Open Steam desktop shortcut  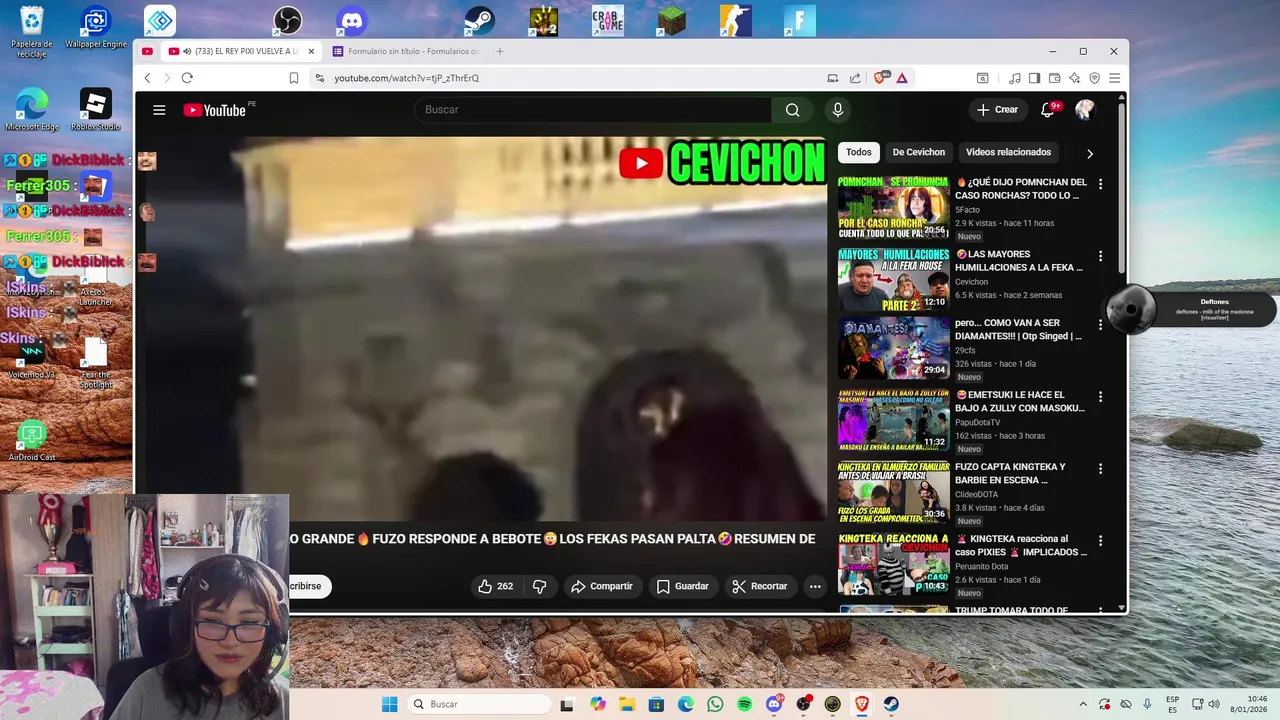coord(479,20)
